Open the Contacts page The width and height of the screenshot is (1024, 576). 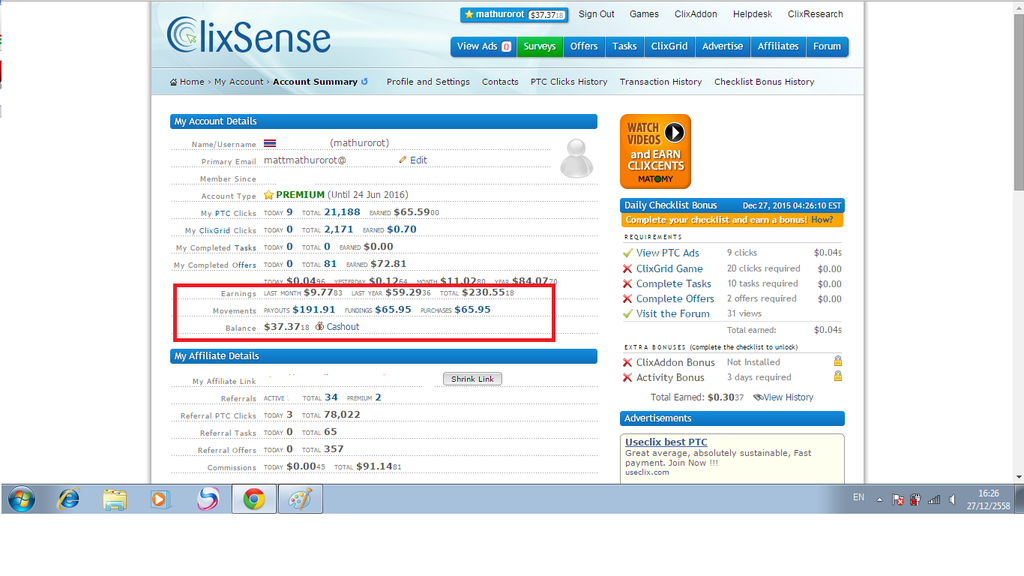(x=500, y=82)
